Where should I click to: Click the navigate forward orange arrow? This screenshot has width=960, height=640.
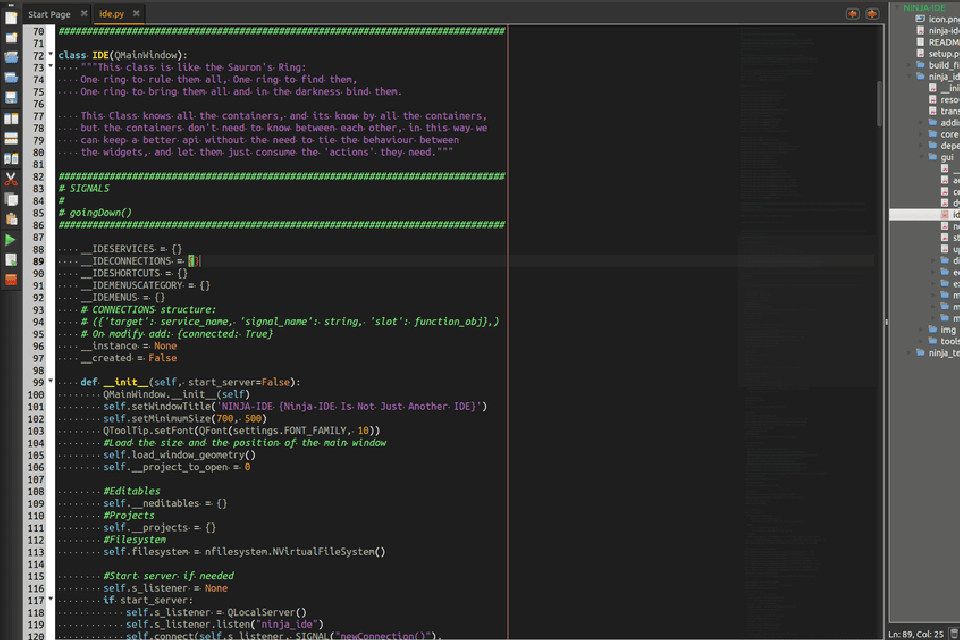click(872, 13)
